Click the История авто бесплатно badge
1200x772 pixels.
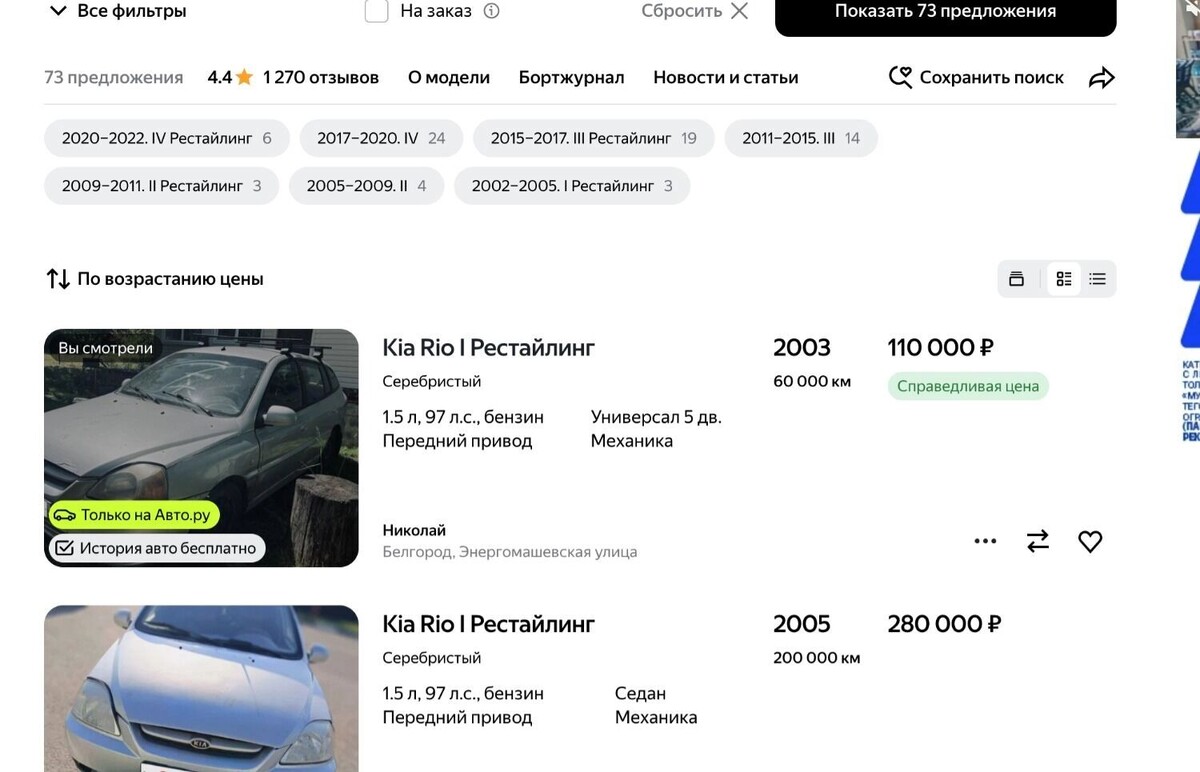(x=156, y=548)
